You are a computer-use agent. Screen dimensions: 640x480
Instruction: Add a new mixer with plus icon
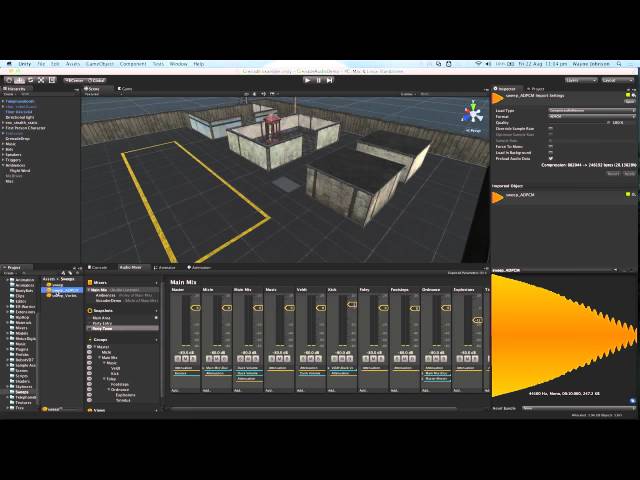156,283
